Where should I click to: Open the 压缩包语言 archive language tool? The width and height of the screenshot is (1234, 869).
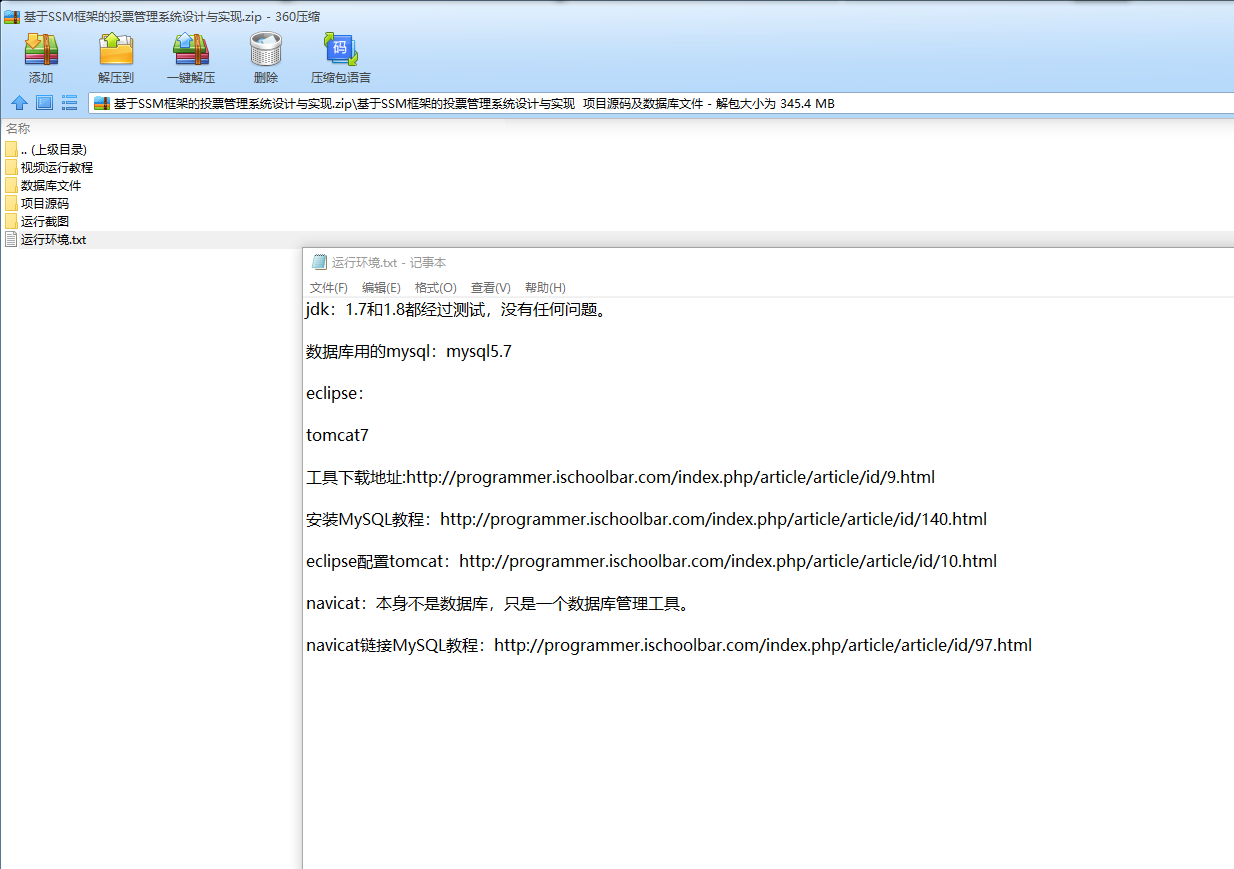tap(340, 49)
